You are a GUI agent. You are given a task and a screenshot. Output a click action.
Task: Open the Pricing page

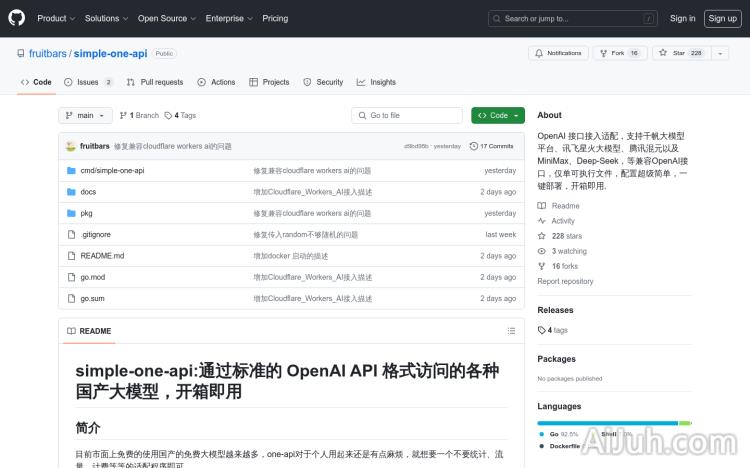275,18
